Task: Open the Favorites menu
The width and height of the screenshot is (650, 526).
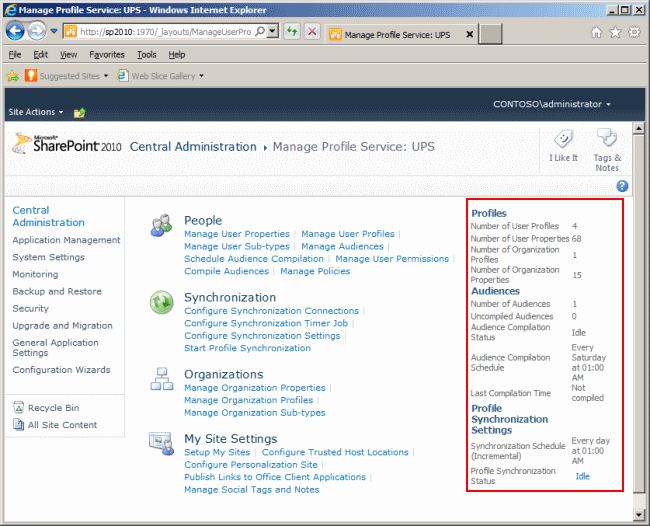Action: coord(107,55)
